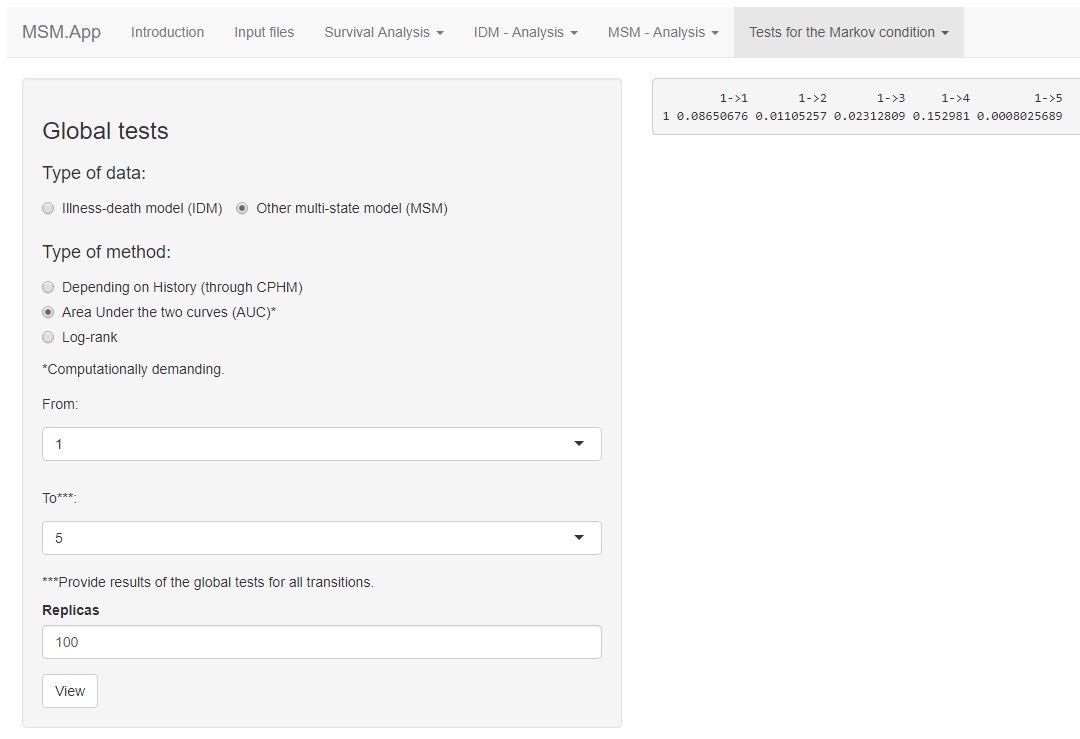The width and height of the screenshot is (1080, 739).
Task: Click the From dropdown arrow icon
Action: (x=579, y=444)
